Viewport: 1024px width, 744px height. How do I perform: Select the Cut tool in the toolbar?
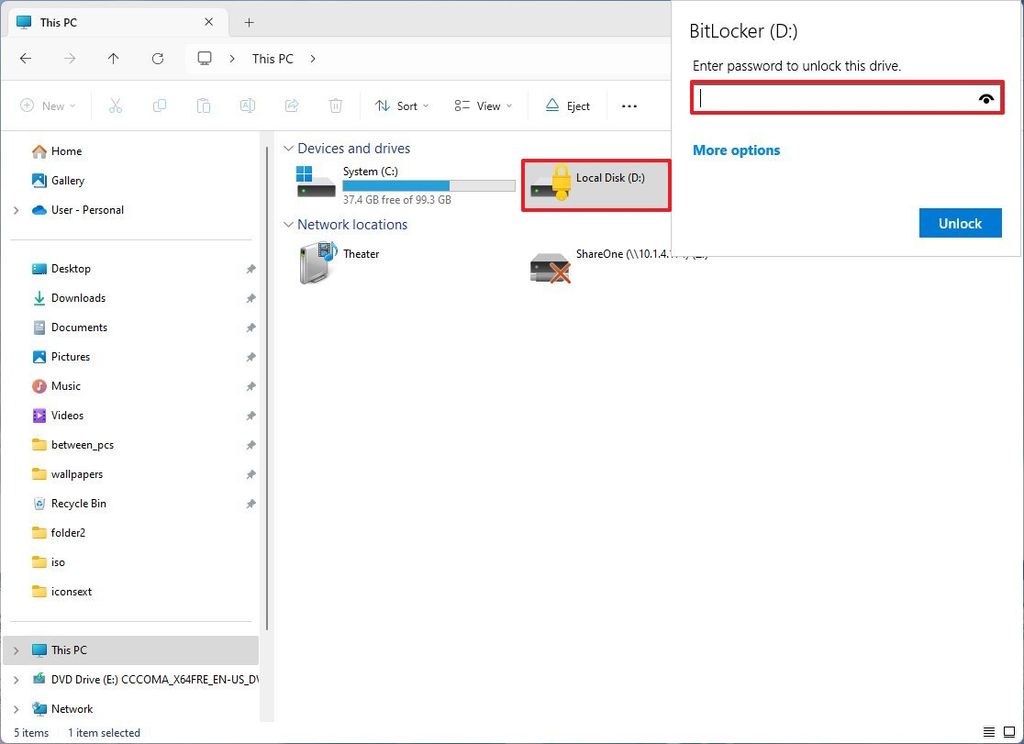click(x=115, y=105)
